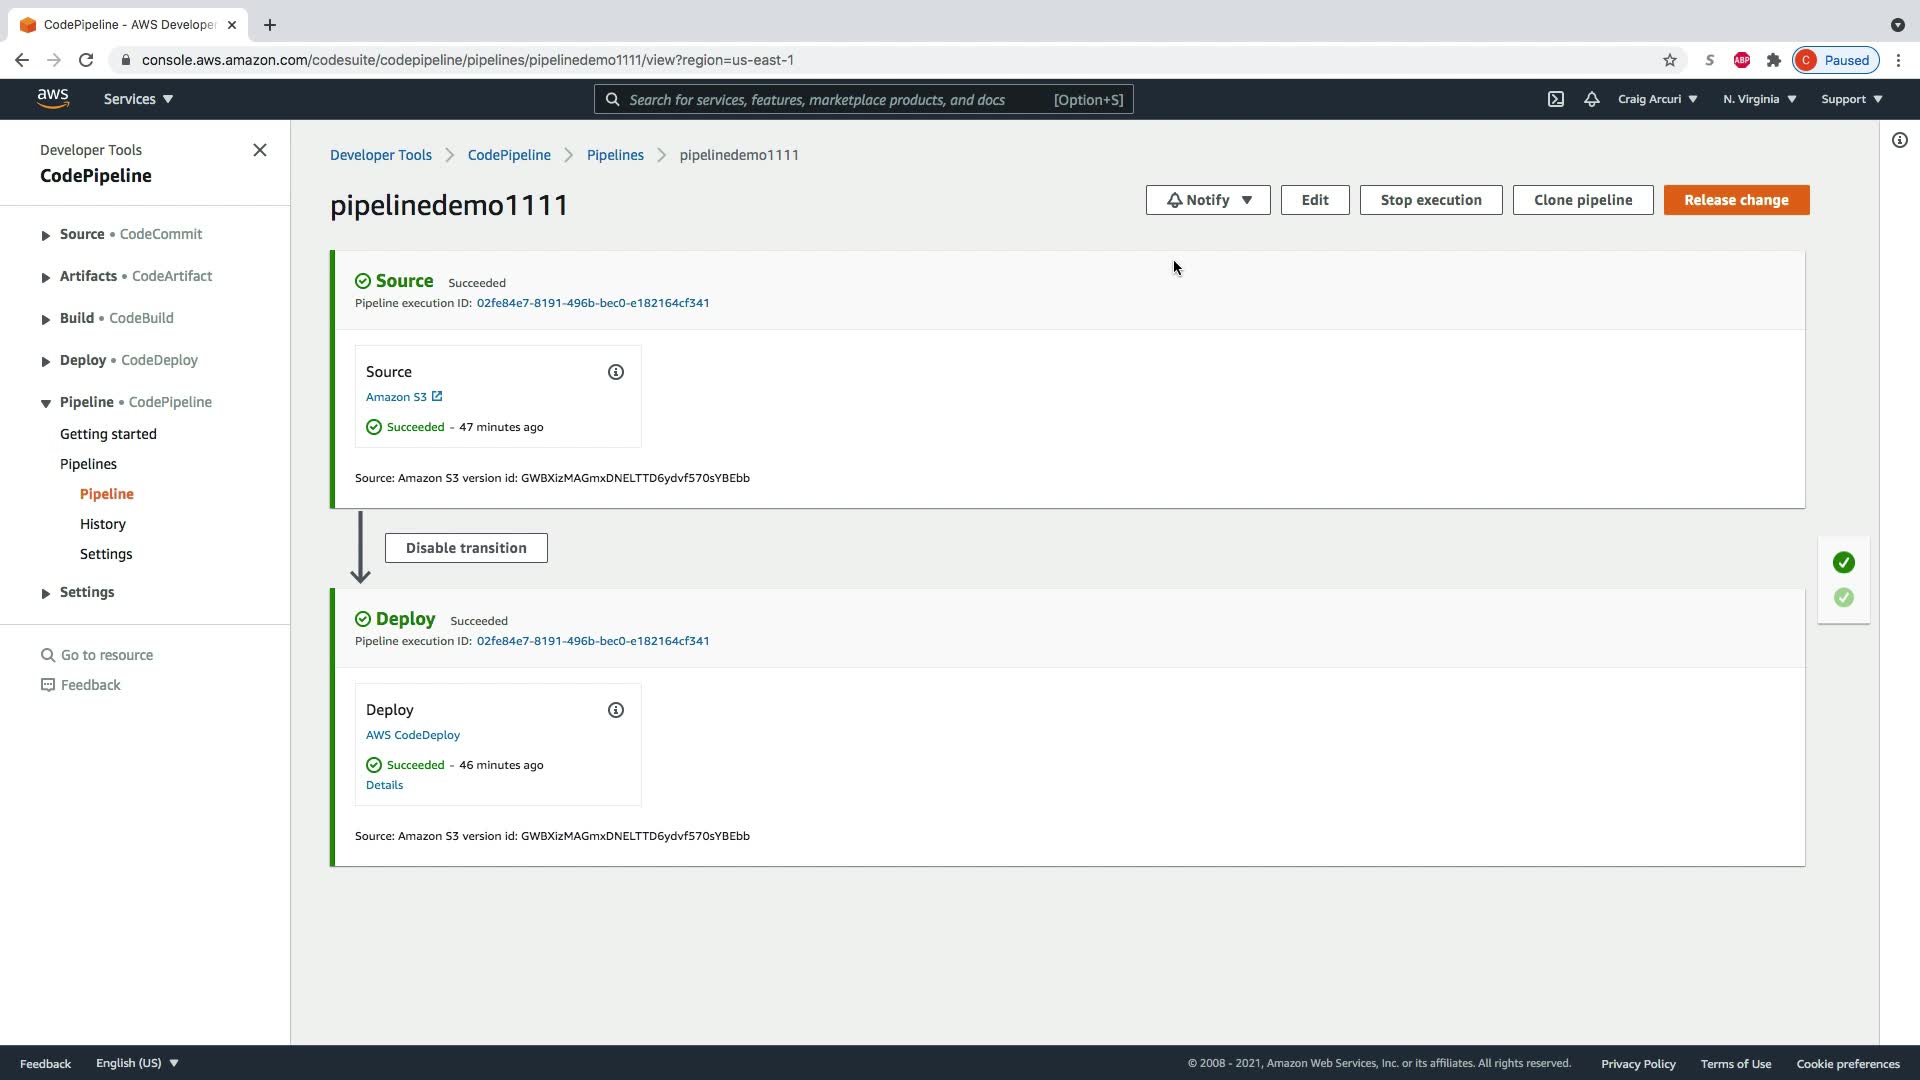Open the notifications bell icon
Viewport: 1920px width, 1080px height.
1591,99
